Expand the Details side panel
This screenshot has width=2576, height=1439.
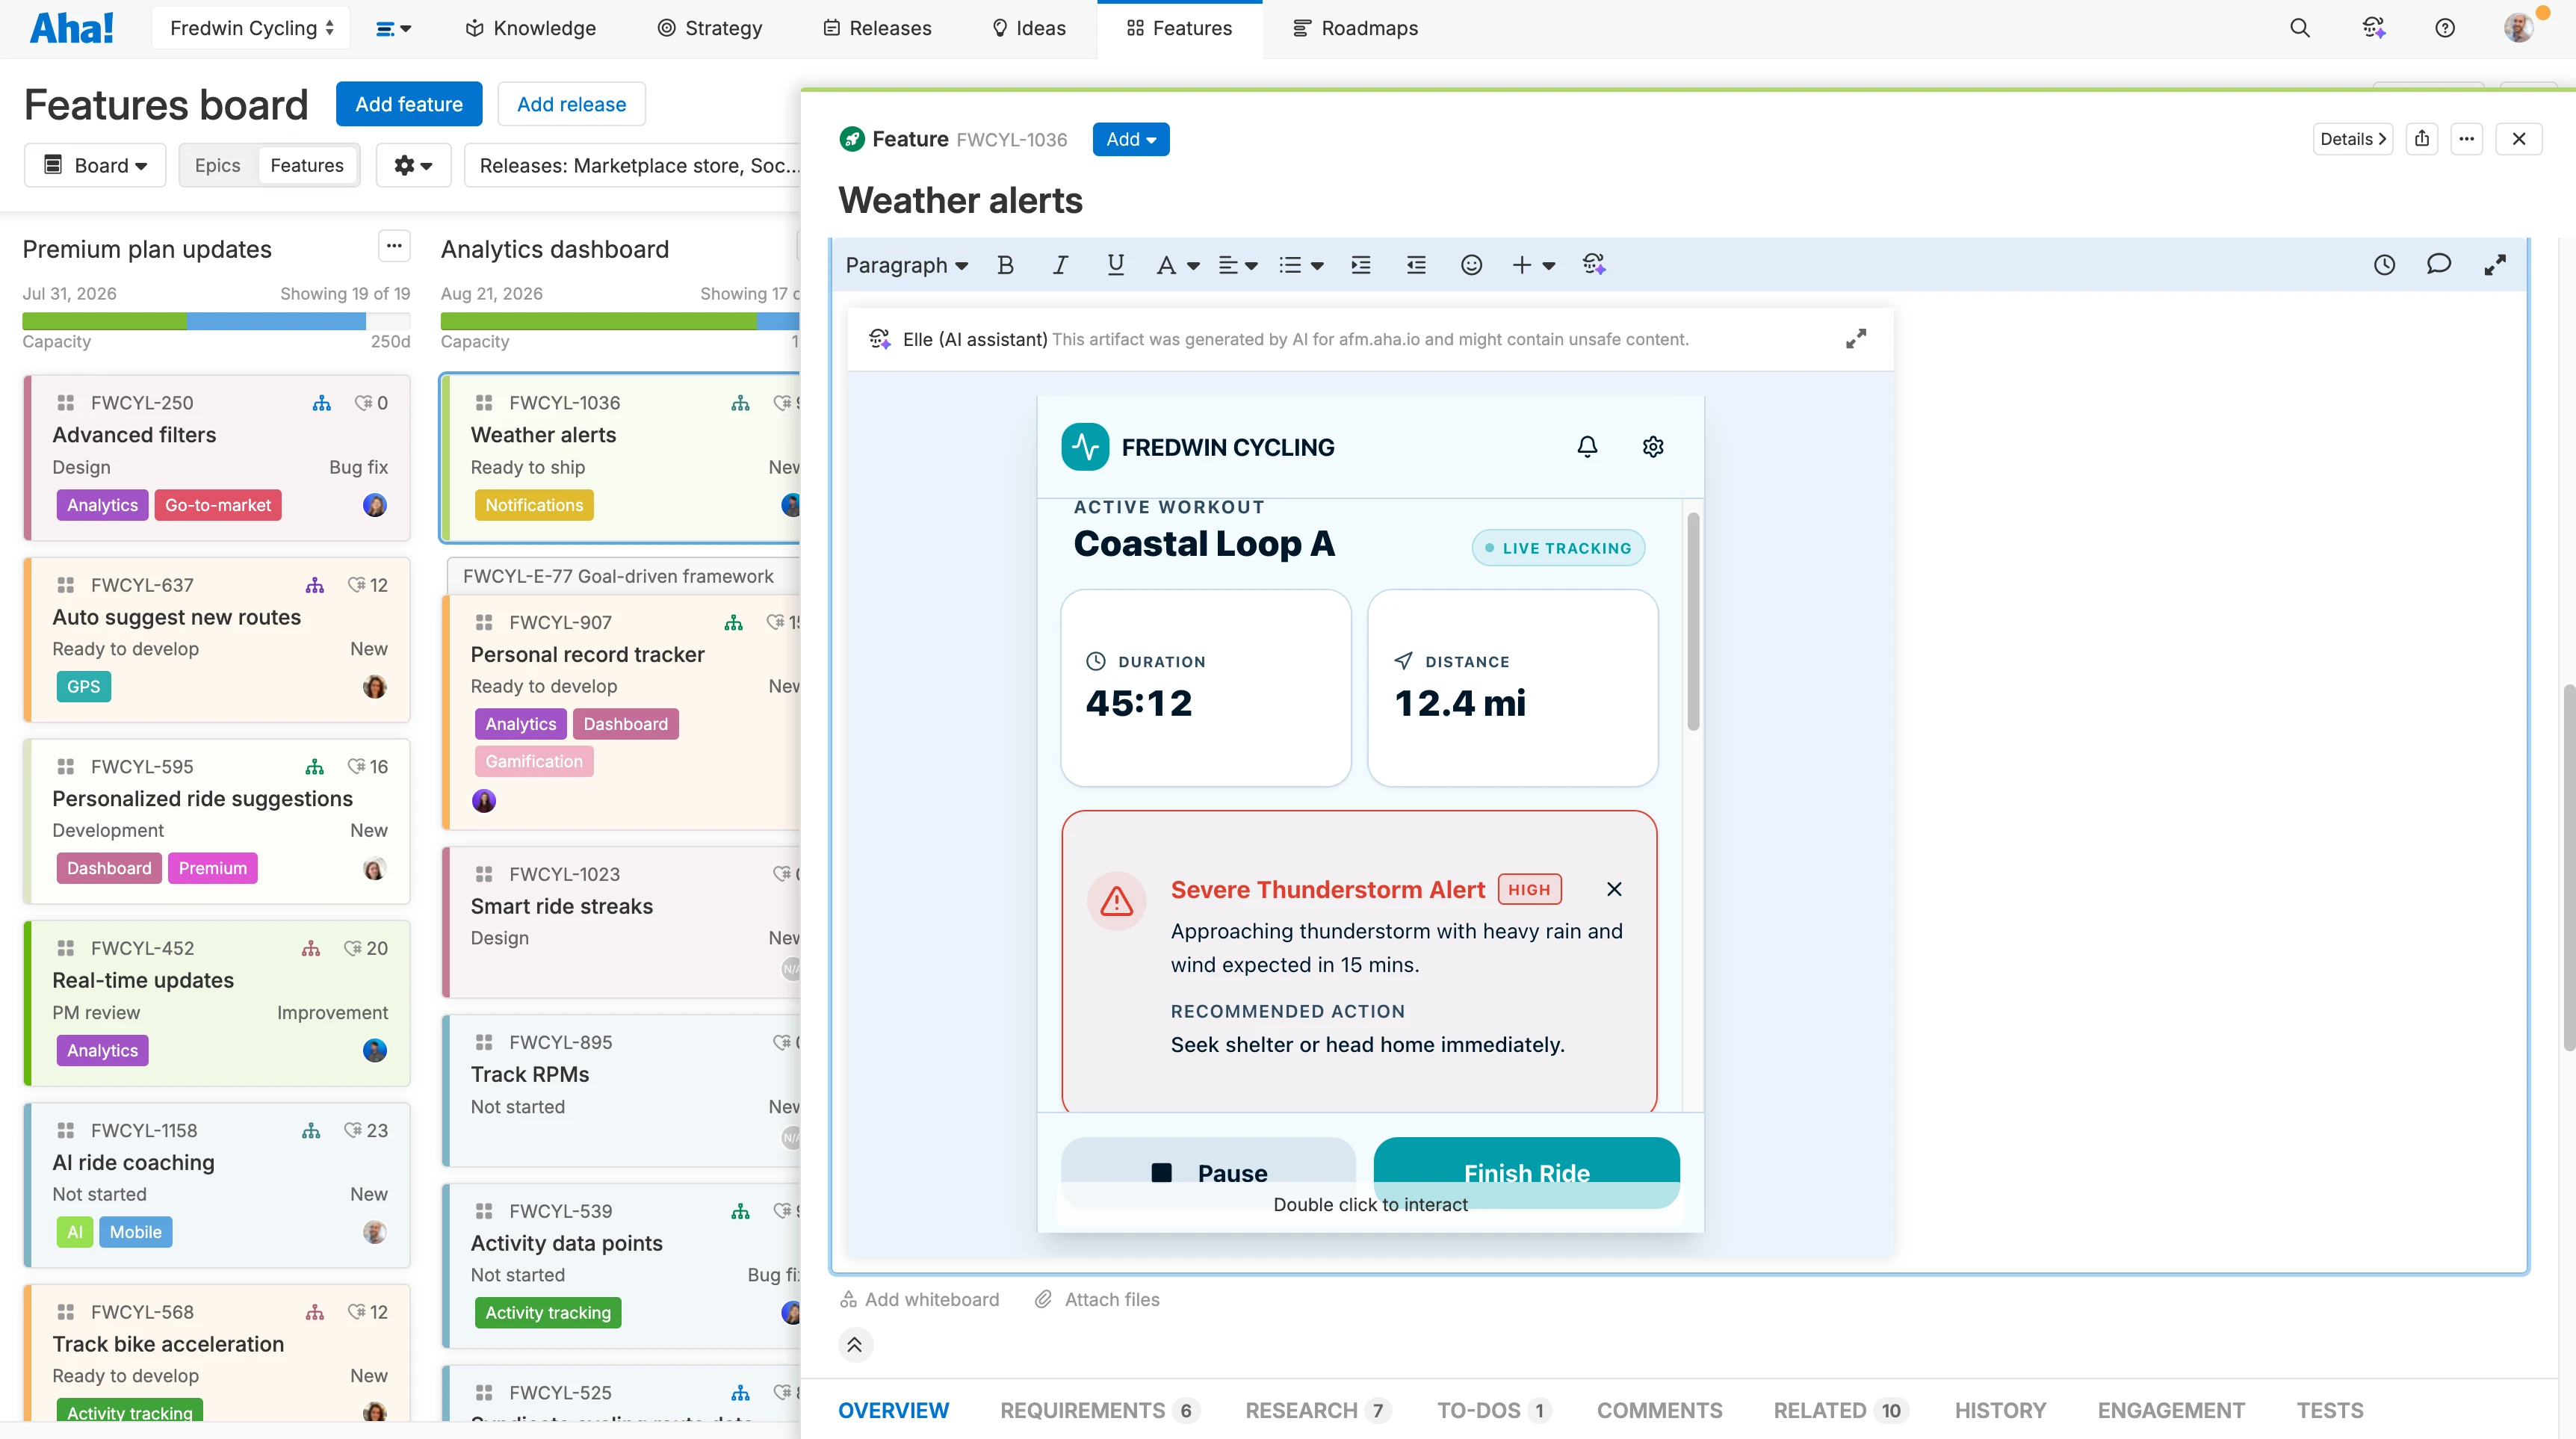[2353, 139]
